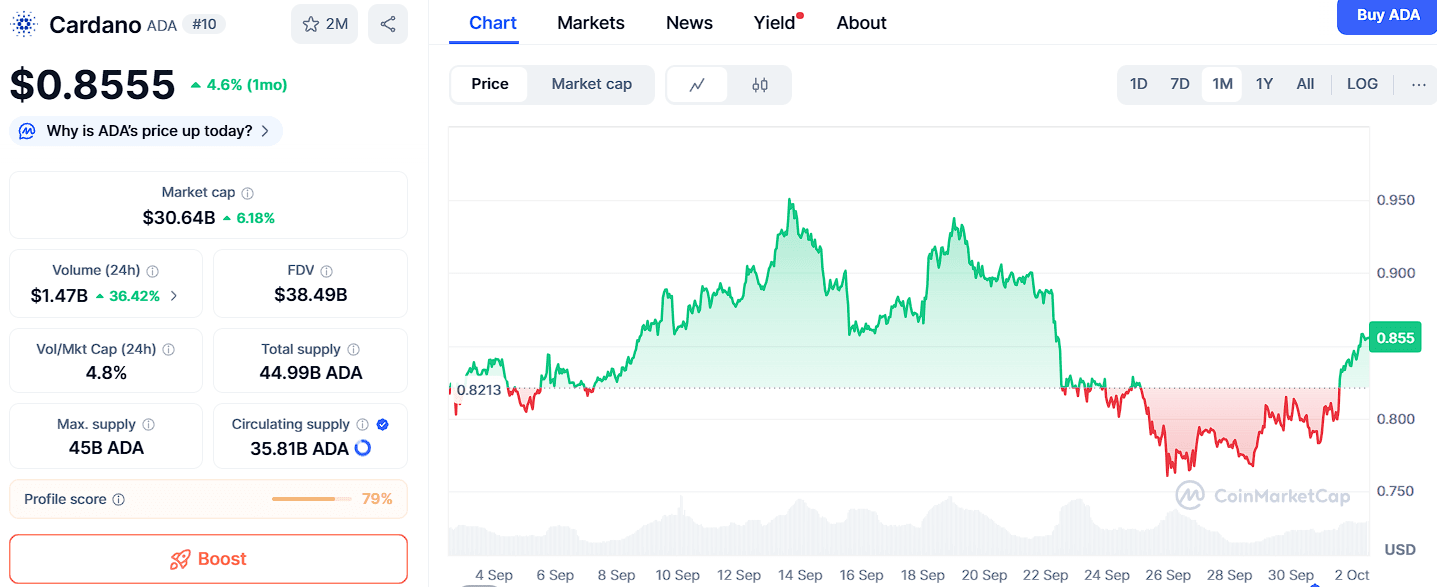
Task: Select the Price chart toggle
Action: (x=490, y=85)
